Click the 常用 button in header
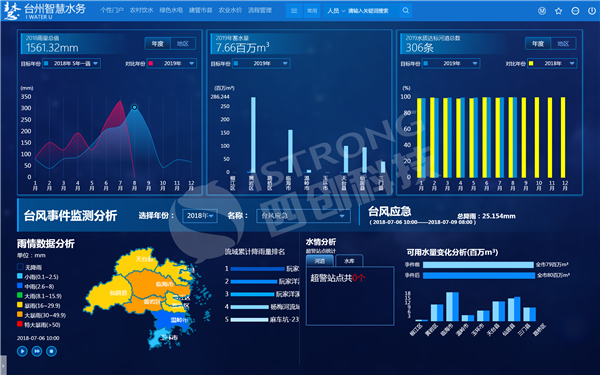Viewport: 600px width, 375px height. pos(312,11)
